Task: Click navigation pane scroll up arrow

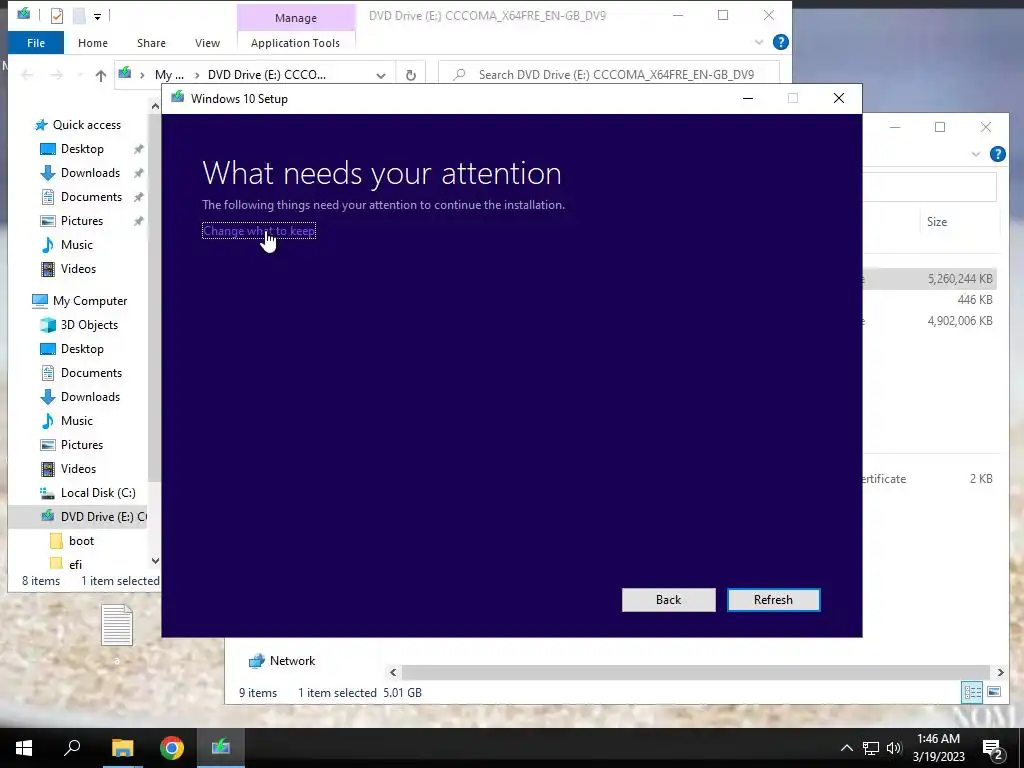Action: pos(155,106)
